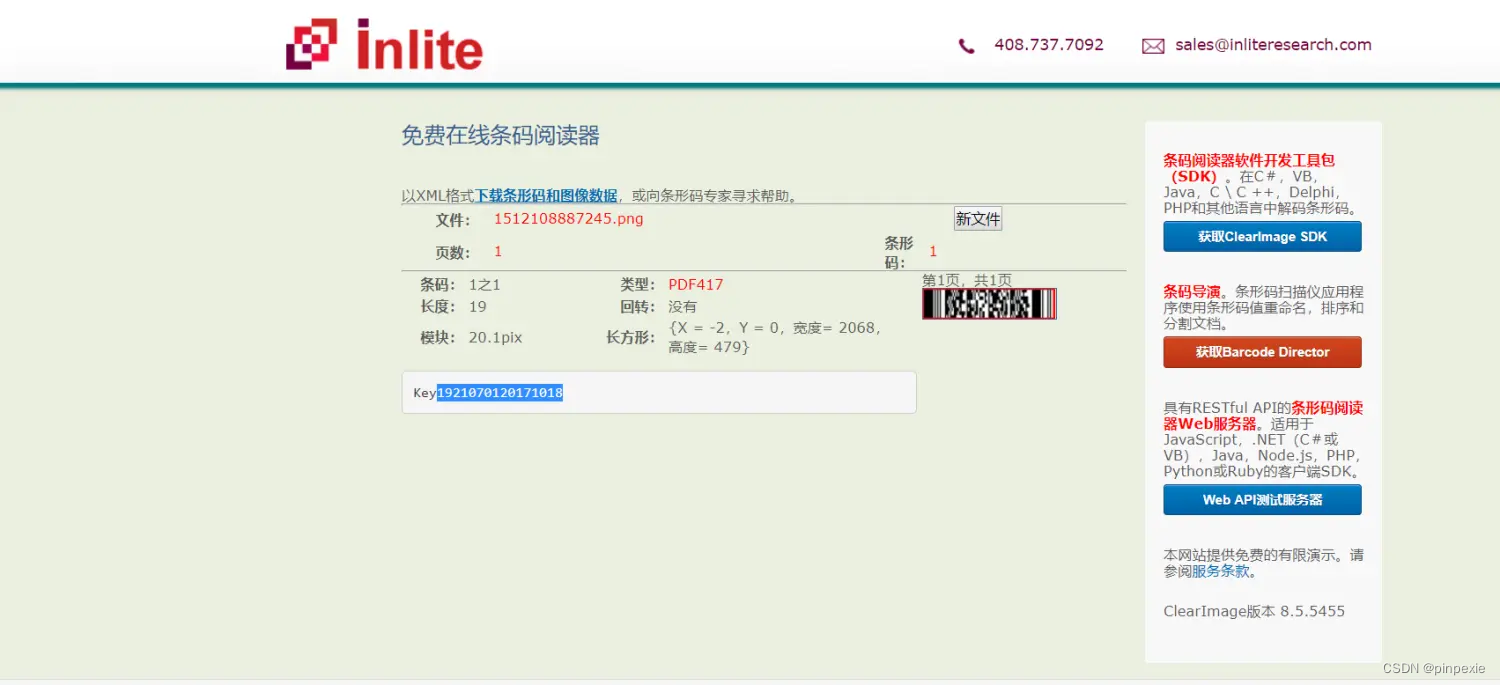This screenshot has width=1500, height=685.
Task: Click the 获取Barcode Director button
Action: [x=1261, y=352]
